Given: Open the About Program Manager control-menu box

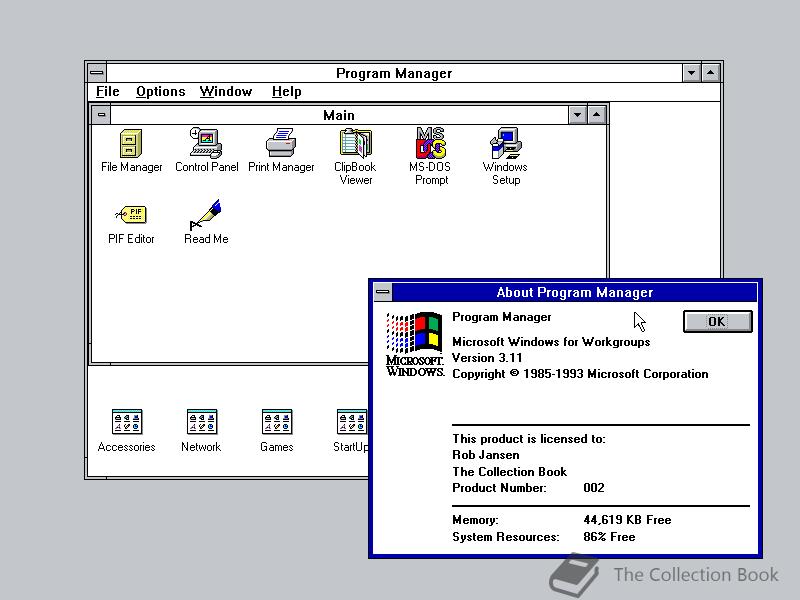Looking at the screenshot, I should point(383,292).
